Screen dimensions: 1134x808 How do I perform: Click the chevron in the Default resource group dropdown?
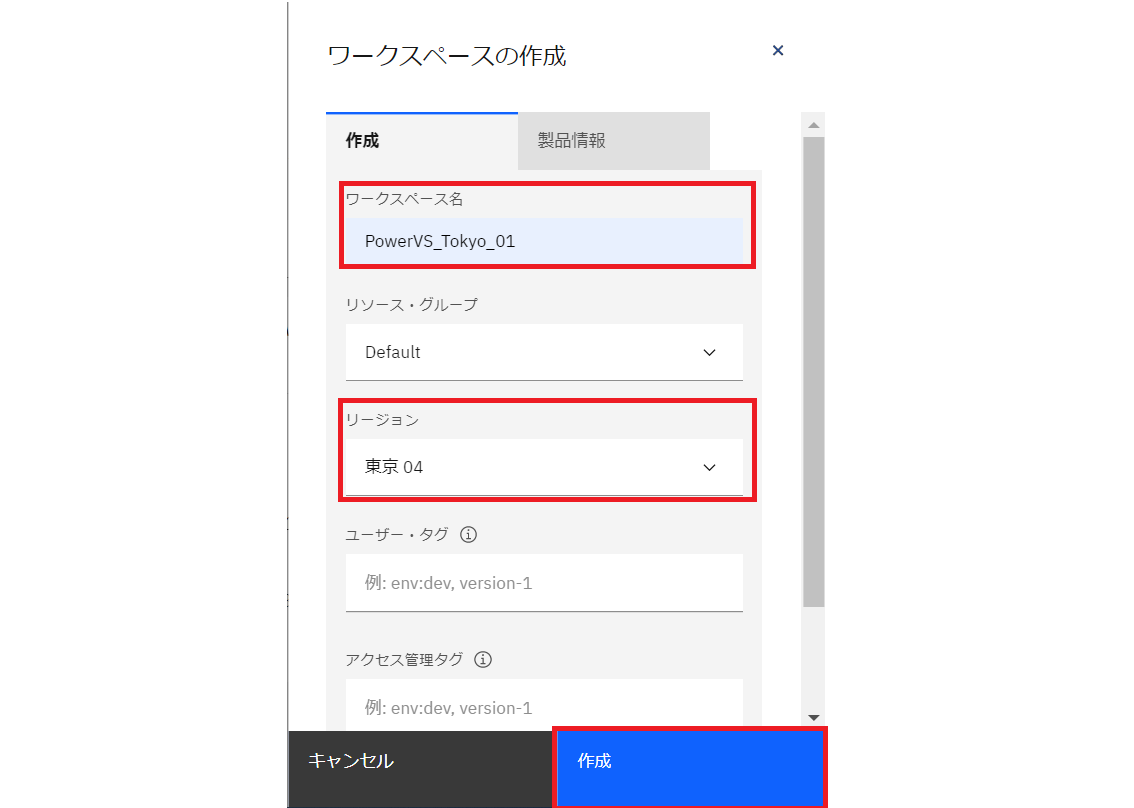coord(709,352)
